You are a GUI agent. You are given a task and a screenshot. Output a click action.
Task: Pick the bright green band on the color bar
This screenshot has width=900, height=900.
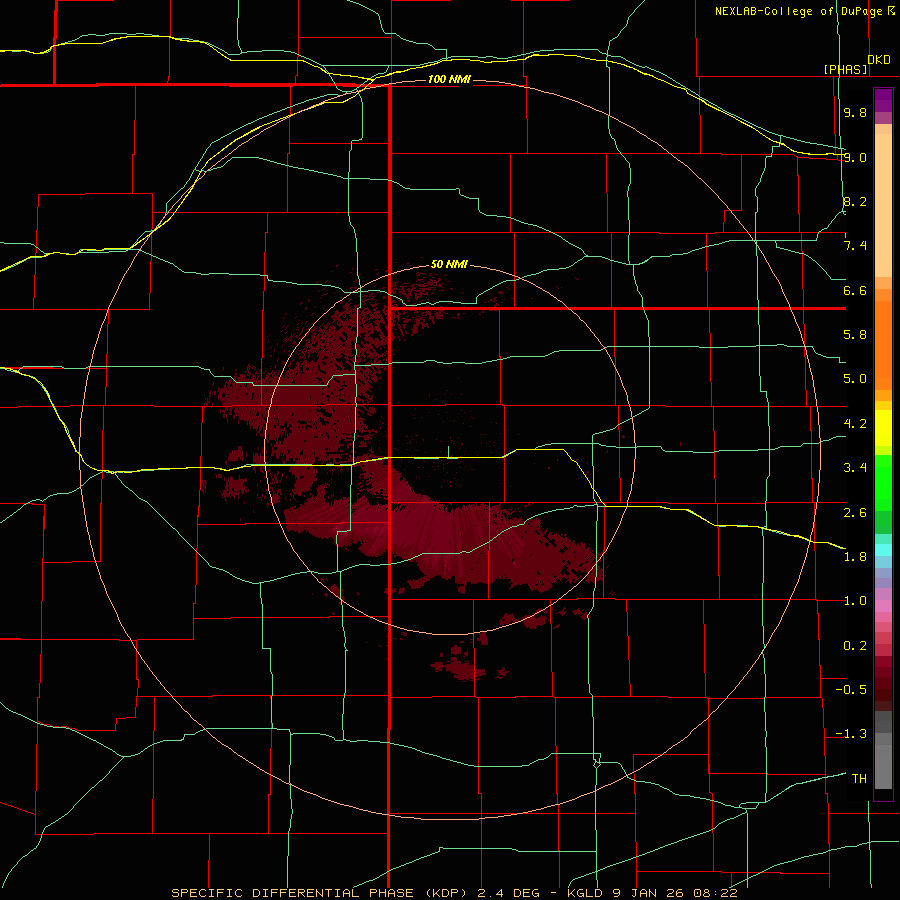[x=883, y=482]
